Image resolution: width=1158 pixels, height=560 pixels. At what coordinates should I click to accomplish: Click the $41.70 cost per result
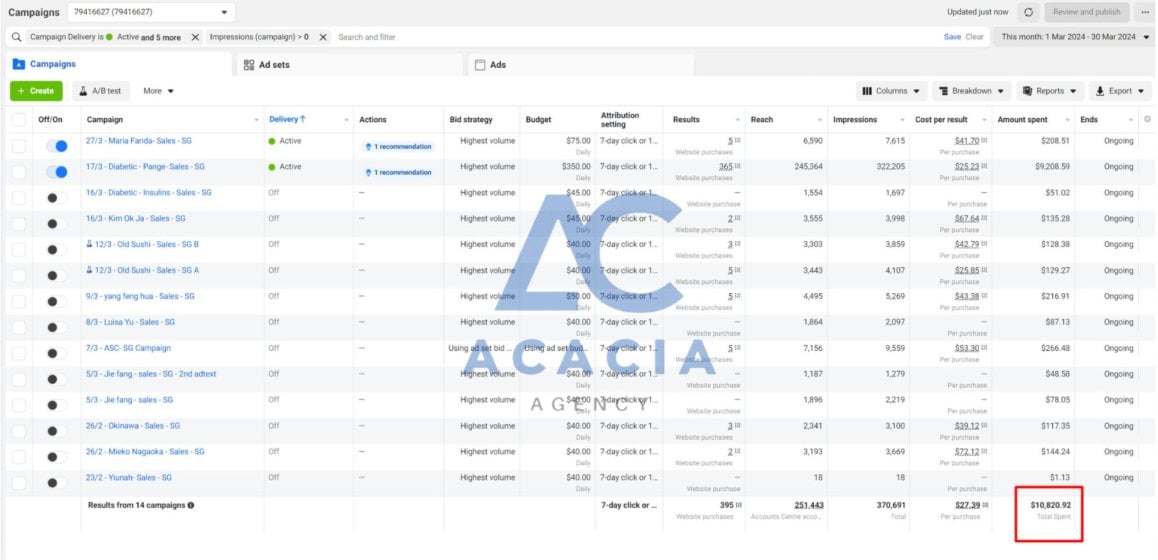[x=967, y=140]
